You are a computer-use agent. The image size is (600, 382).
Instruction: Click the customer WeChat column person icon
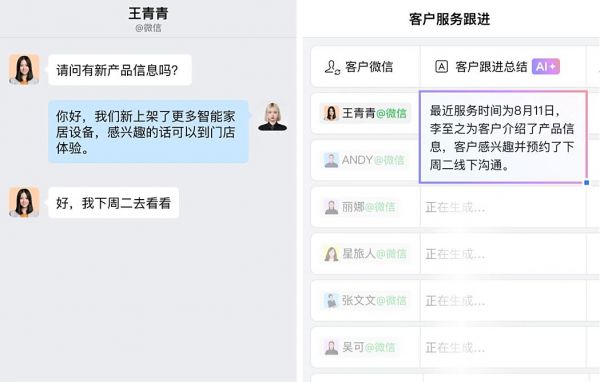click(x=332, y=67)
